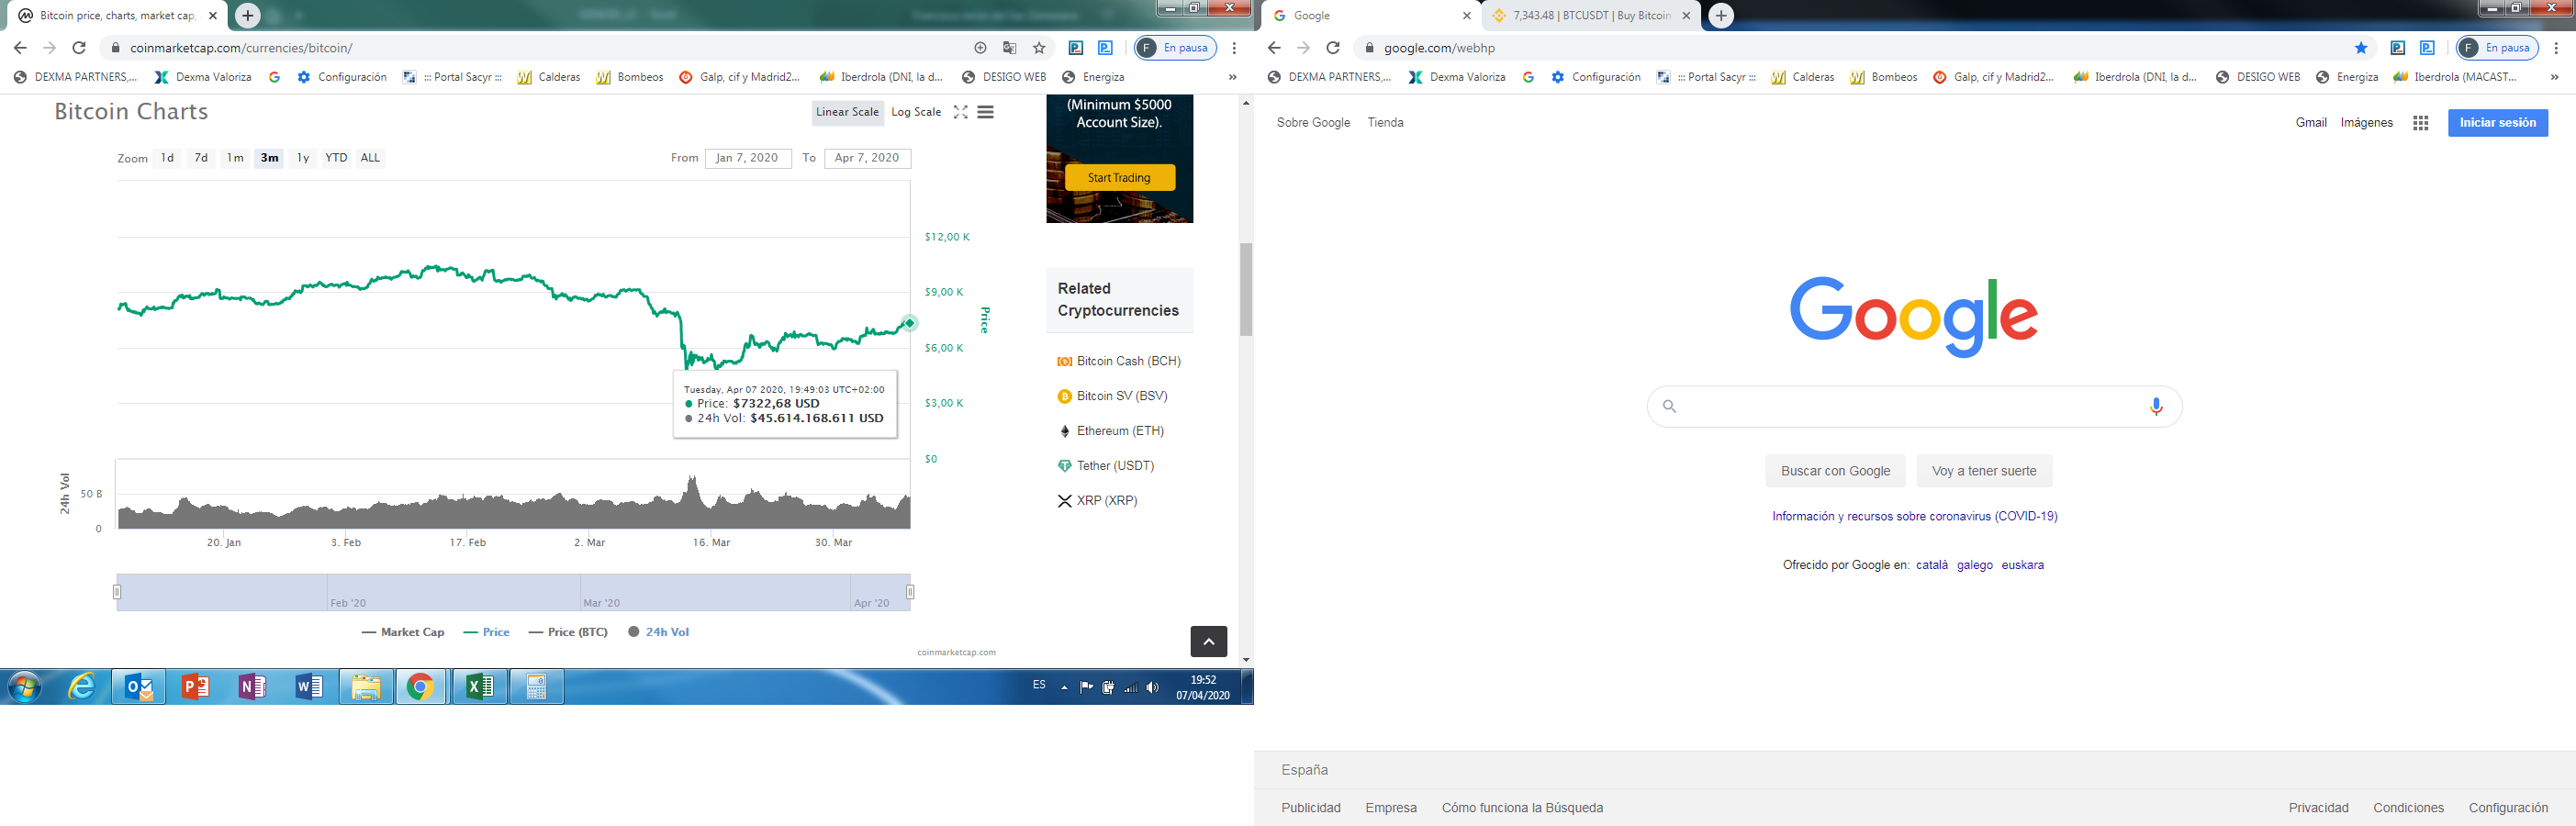Toggle the Market Cap series in legend
This screenshot has width=2576, height=826.
[x=403, y=632]
